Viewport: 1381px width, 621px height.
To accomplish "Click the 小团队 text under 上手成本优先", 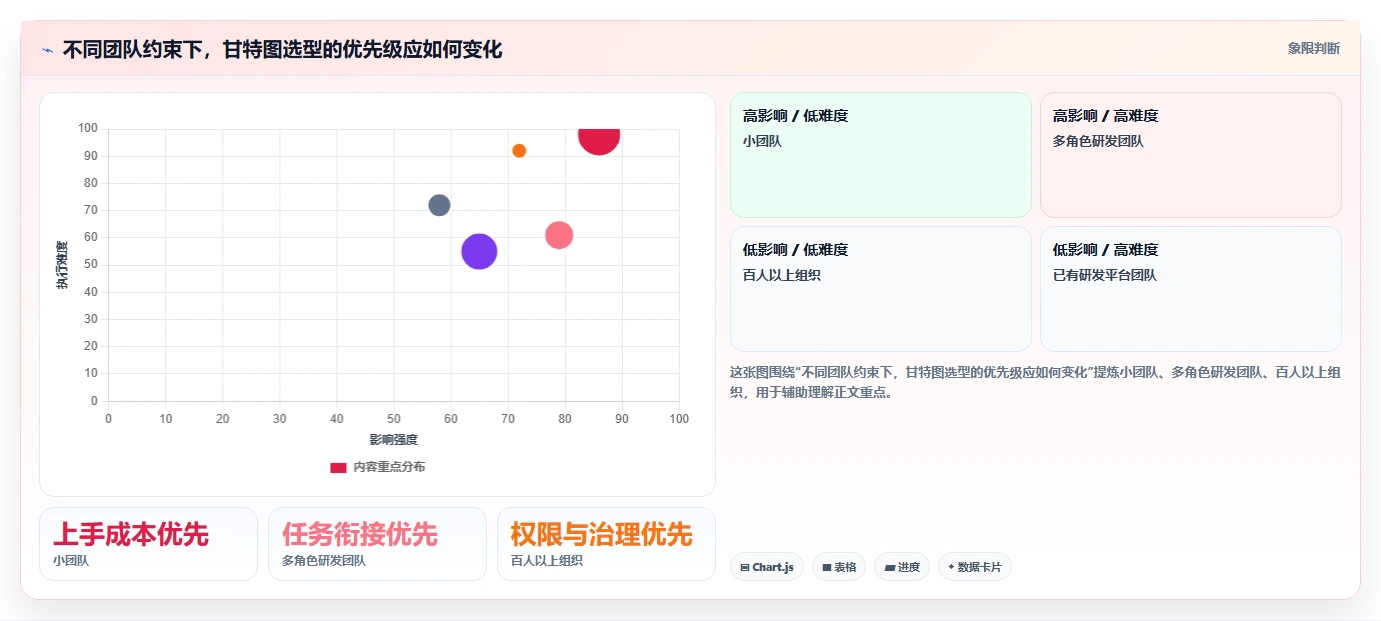I will [x=71, y=561].
